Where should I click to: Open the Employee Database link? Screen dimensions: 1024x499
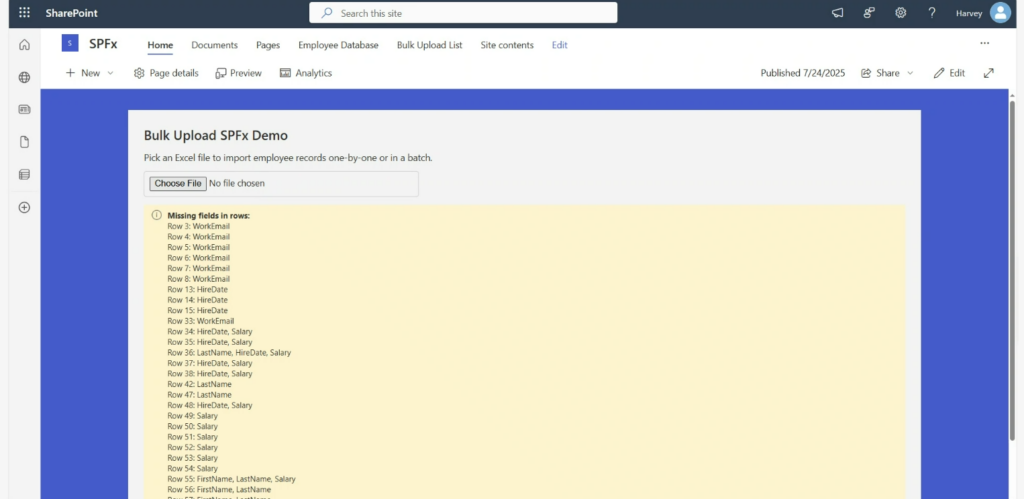[x=338, y=45]
